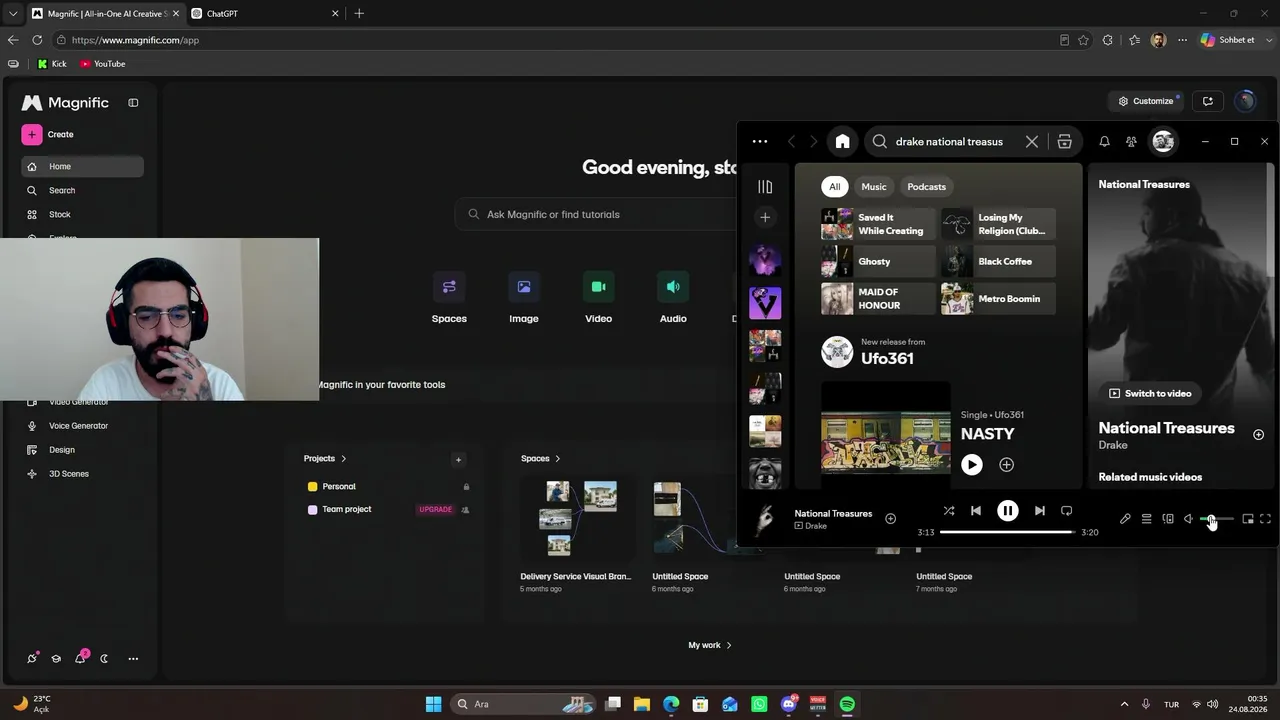This screenshot has width=1280, height=720.
Task: Open Delivery Service Visual Brand space thumbnail
Action: point(578,519)
